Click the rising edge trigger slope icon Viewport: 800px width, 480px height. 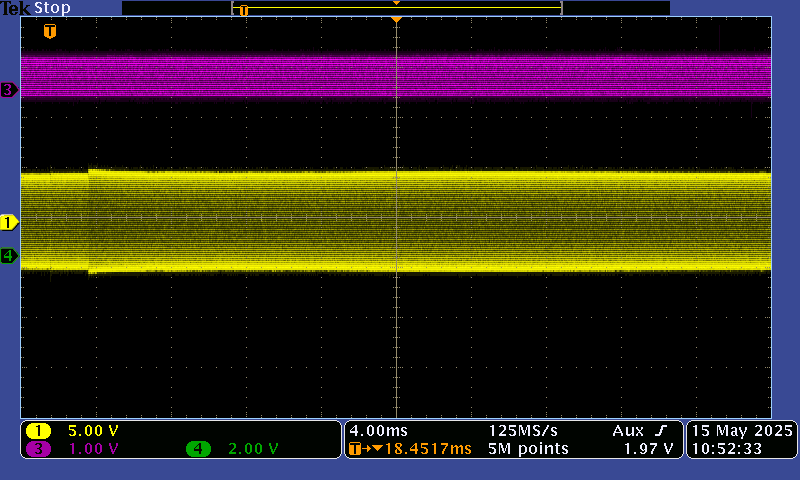pyautogui.click(x=661, y=430)
